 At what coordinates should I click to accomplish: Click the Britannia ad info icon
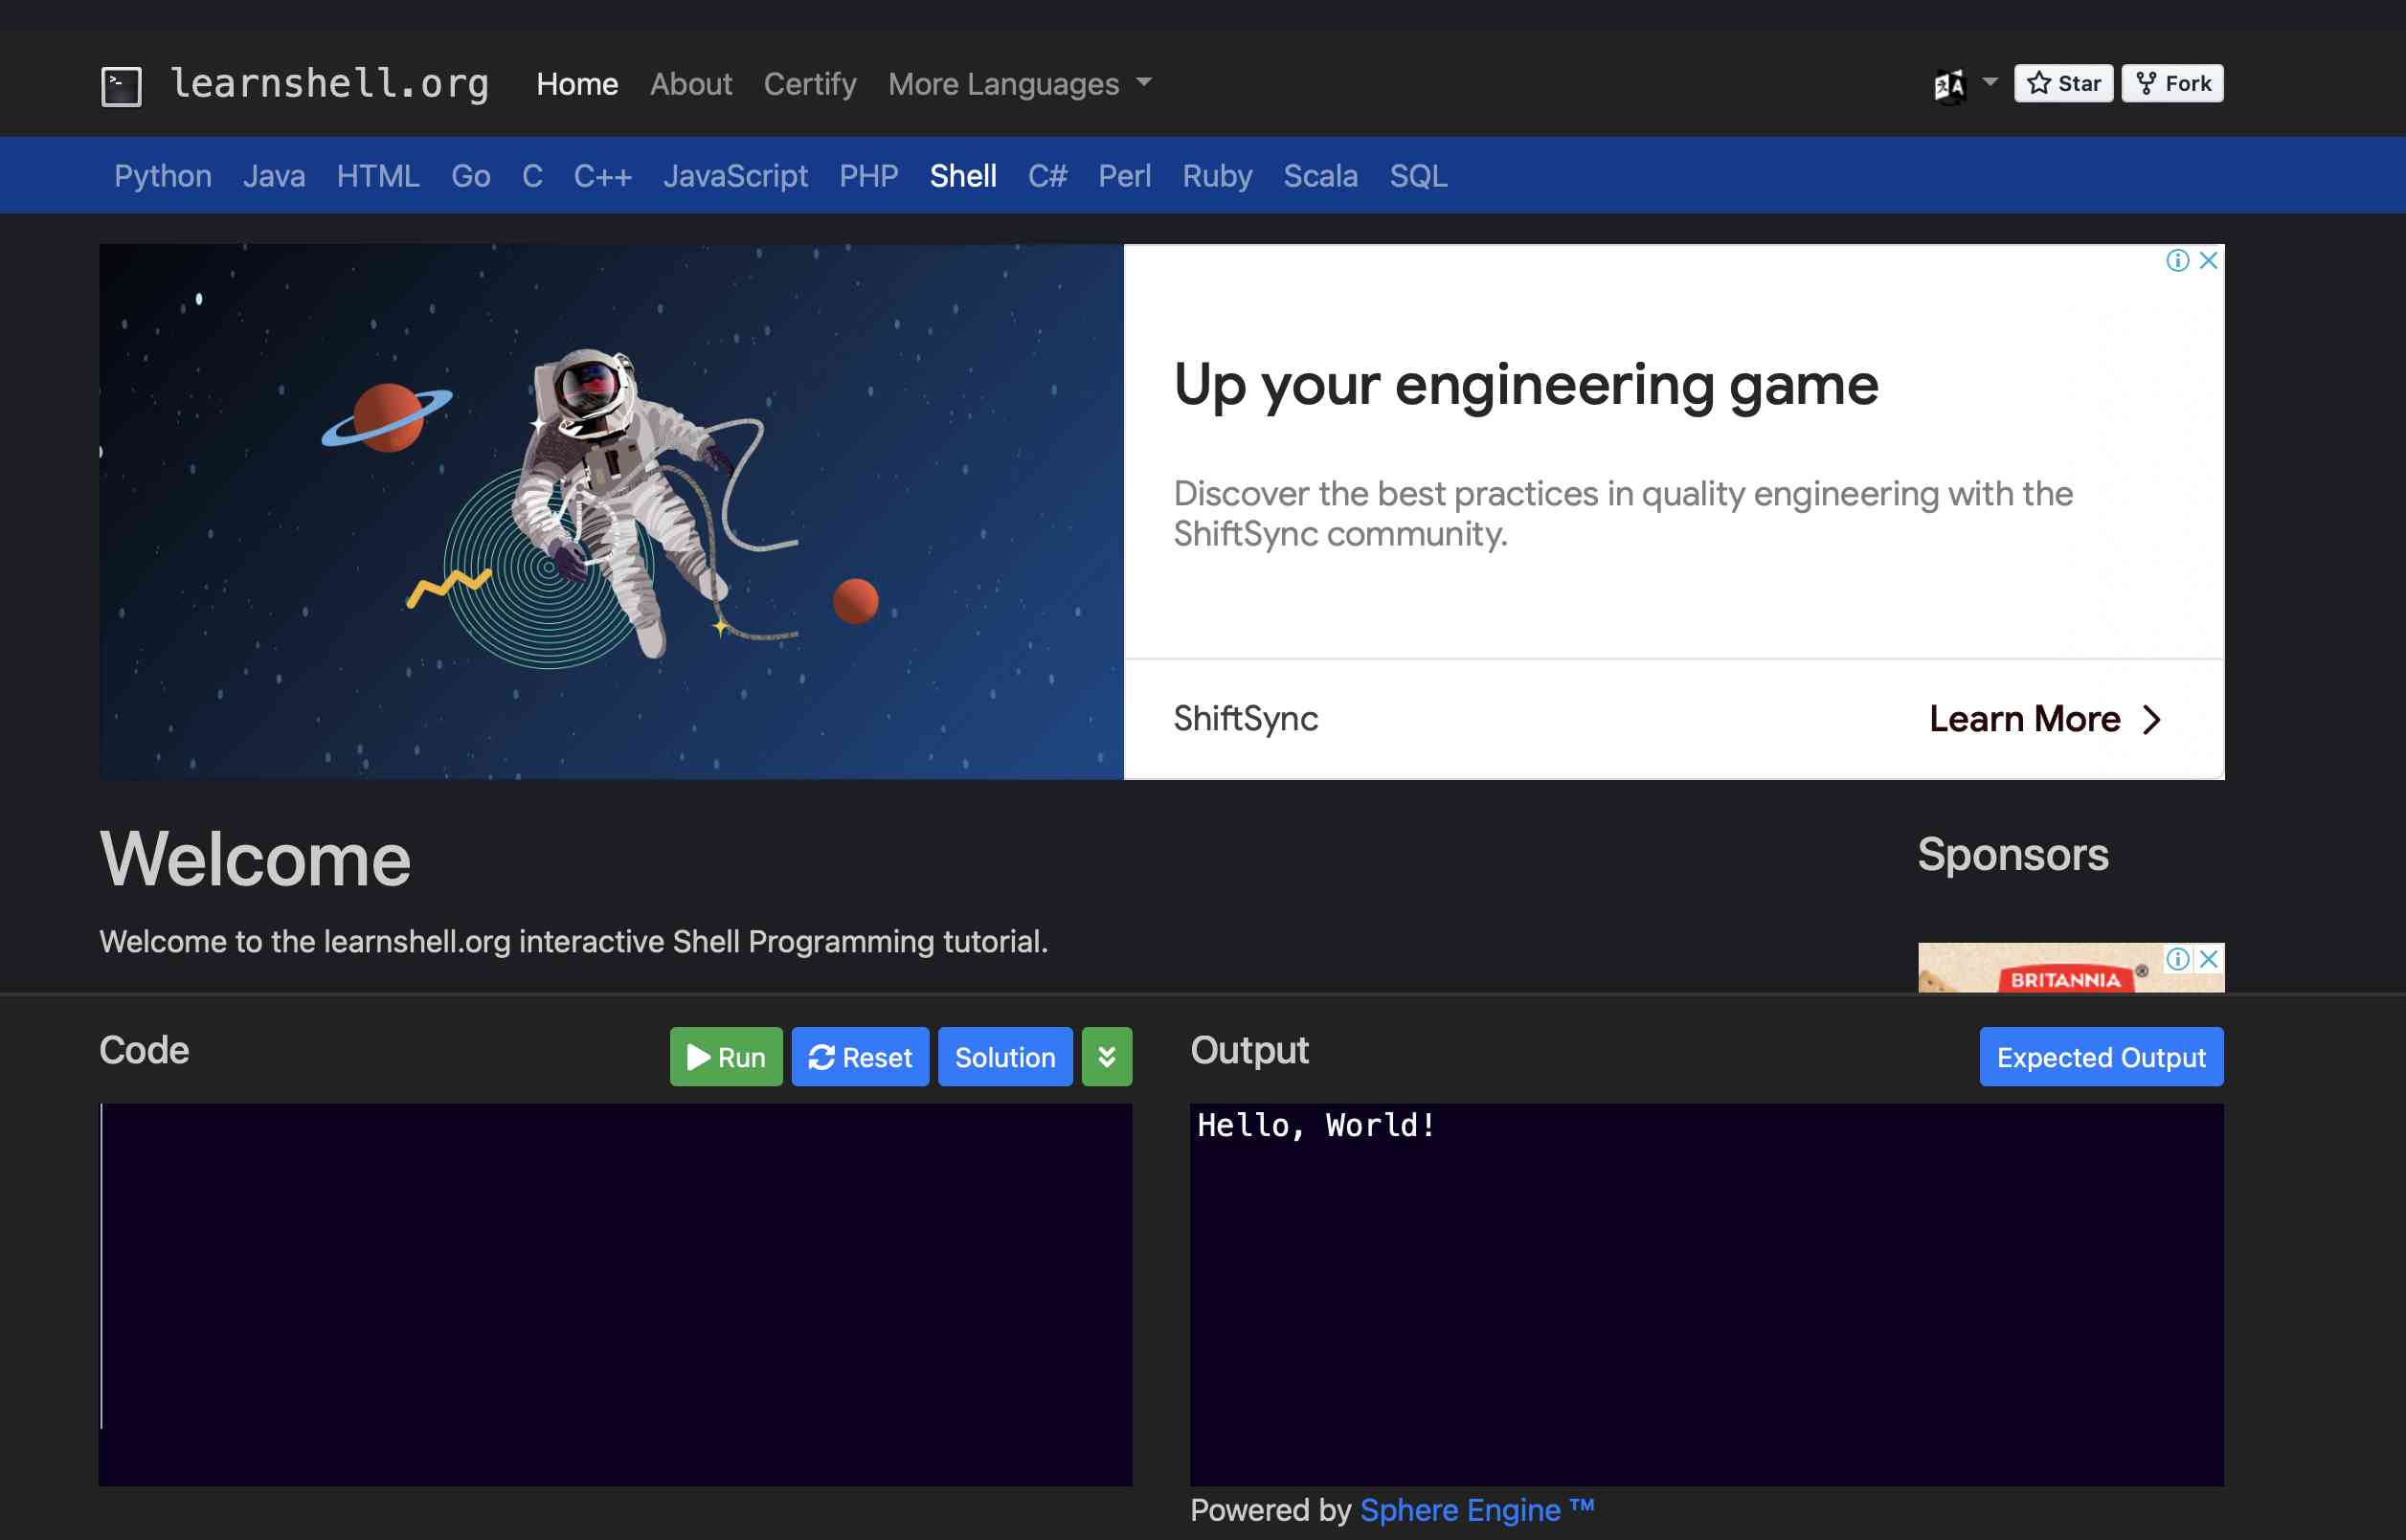coord(2177,959)
